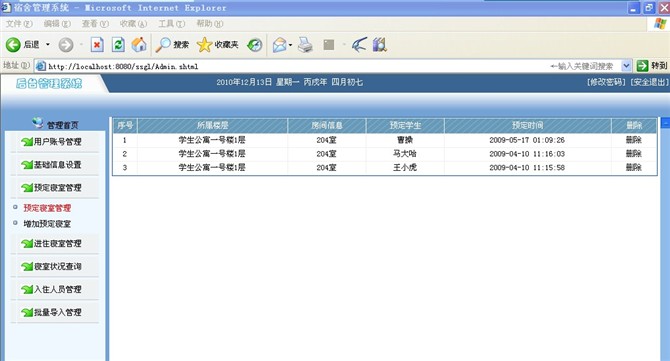
Task: Click the 序号 column header
Action: point(125,126)
